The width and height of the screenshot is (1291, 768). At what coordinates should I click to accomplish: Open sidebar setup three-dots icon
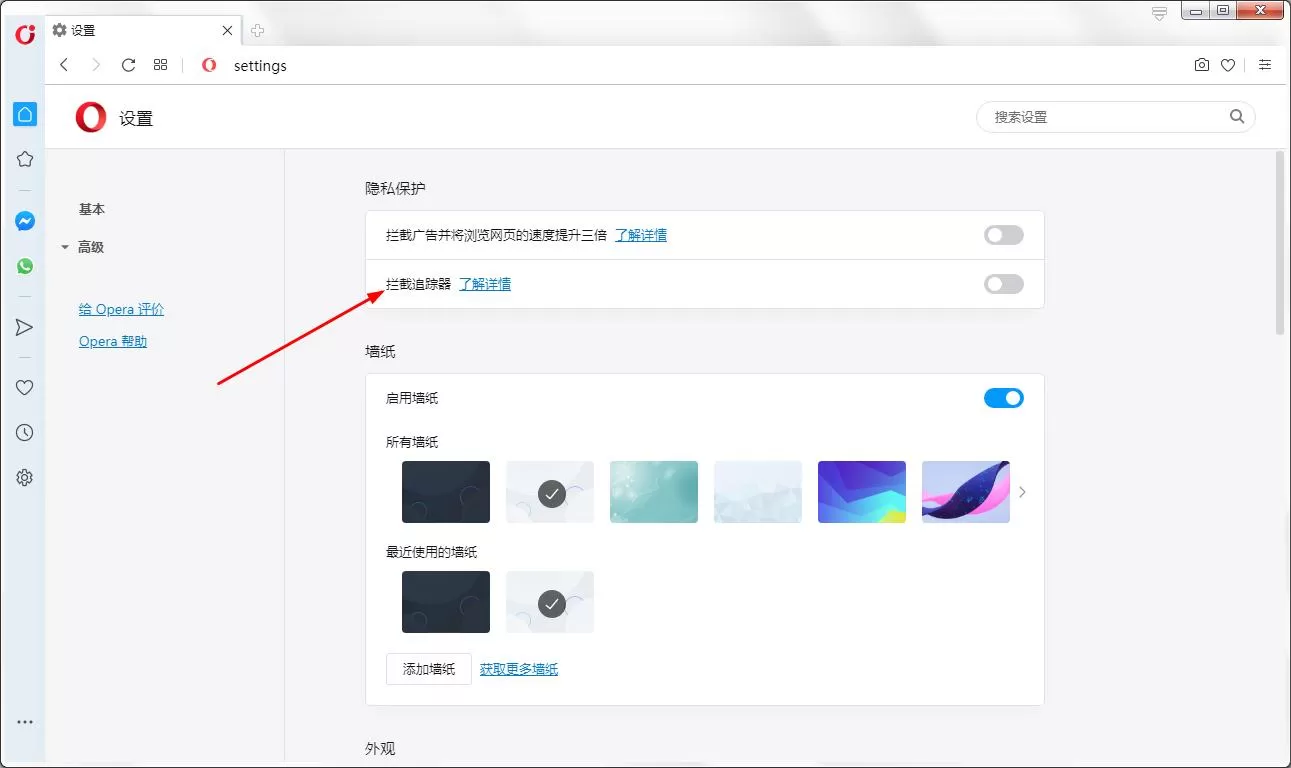click(x=25, y=722)
